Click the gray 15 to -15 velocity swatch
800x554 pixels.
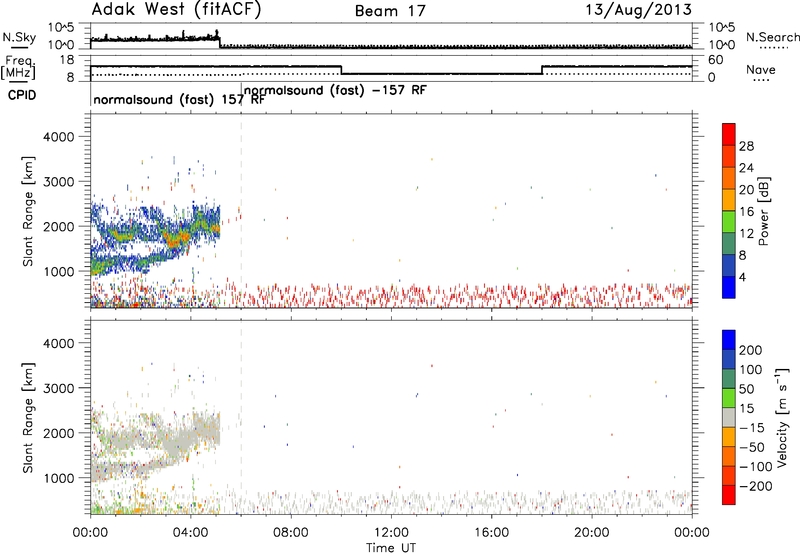point(729,417)
